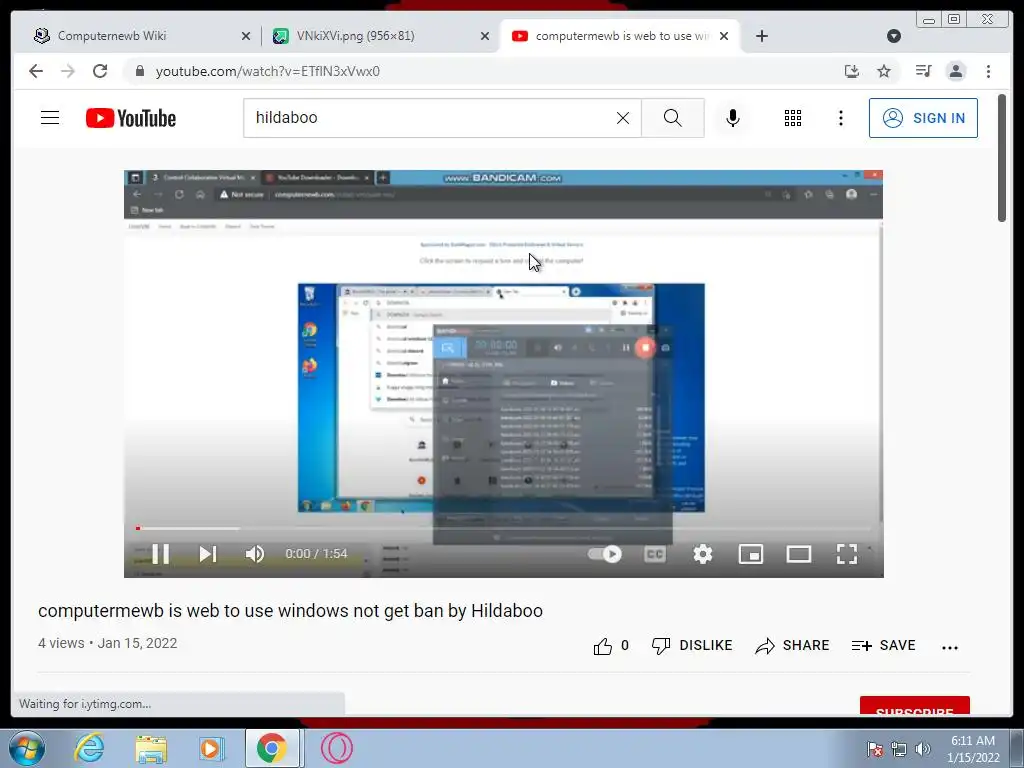Open the Chrome profile avatar
The width and height of the screenshot is (1024, 768).
tap(955, 71)
